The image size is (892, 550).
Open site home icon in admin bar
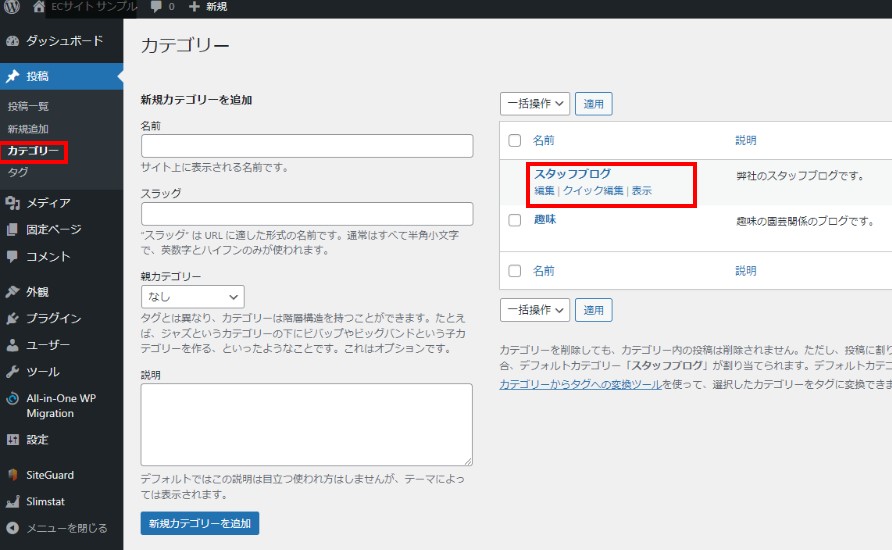38,7
